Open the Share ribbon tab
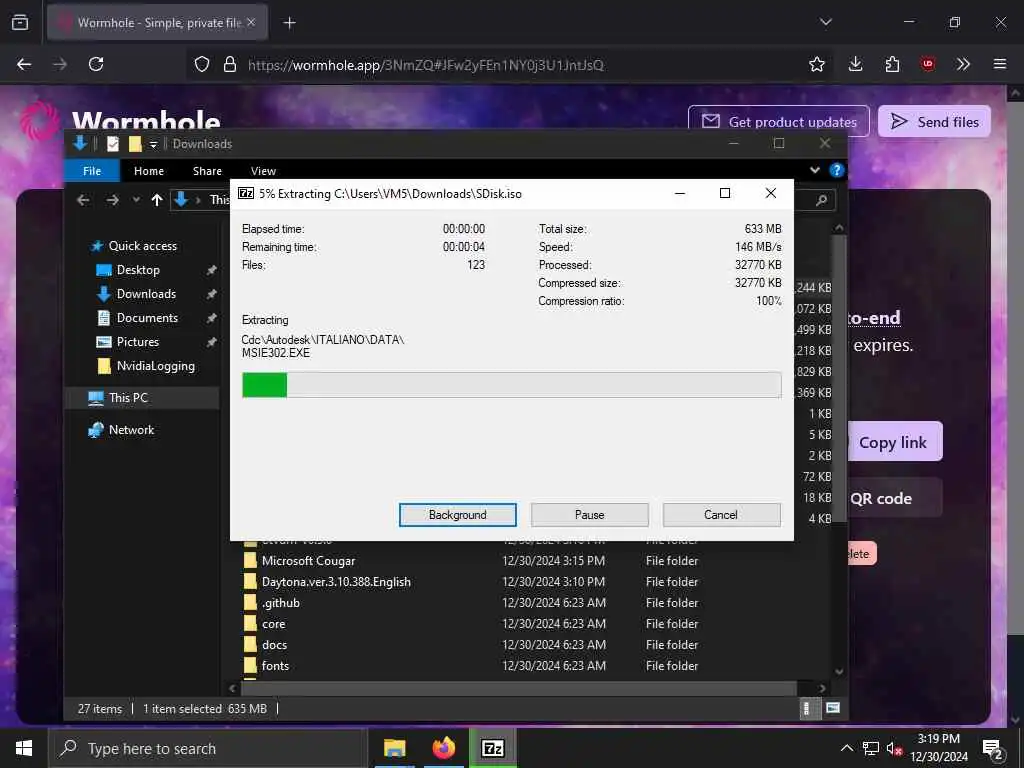 point(207,170)
